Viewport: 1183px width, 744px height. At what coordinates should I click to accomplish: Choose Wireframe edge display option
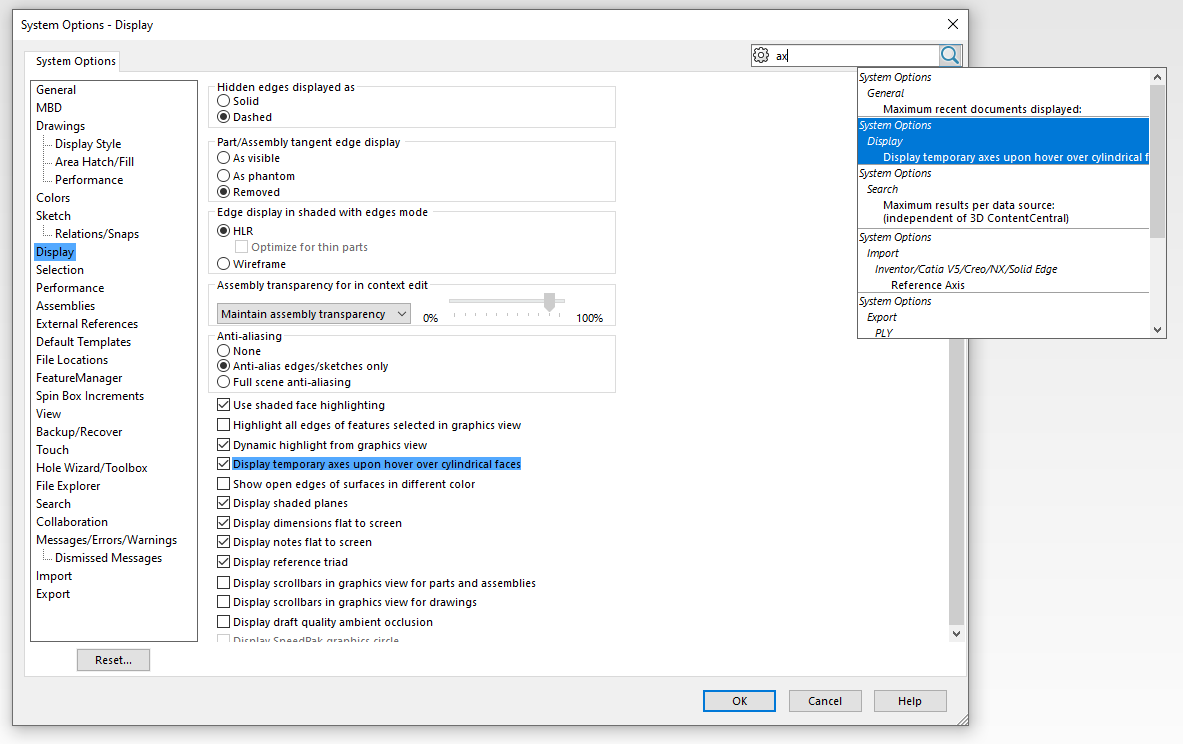[224, 264]
